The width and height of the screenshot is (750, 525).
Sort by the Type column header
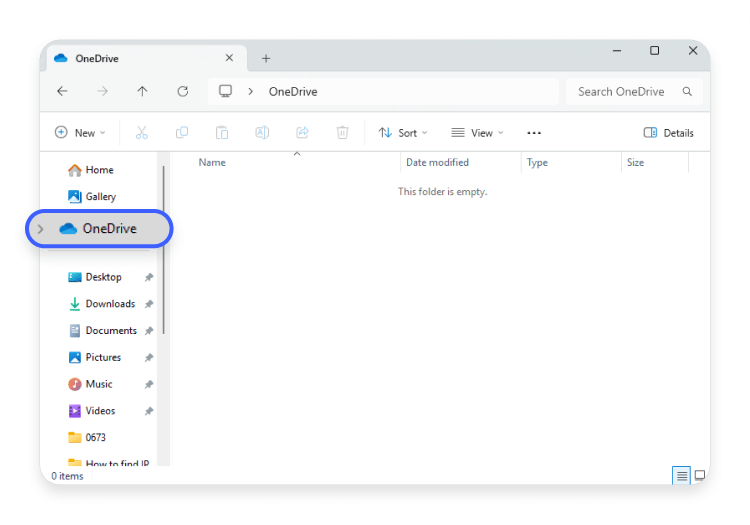537,163
